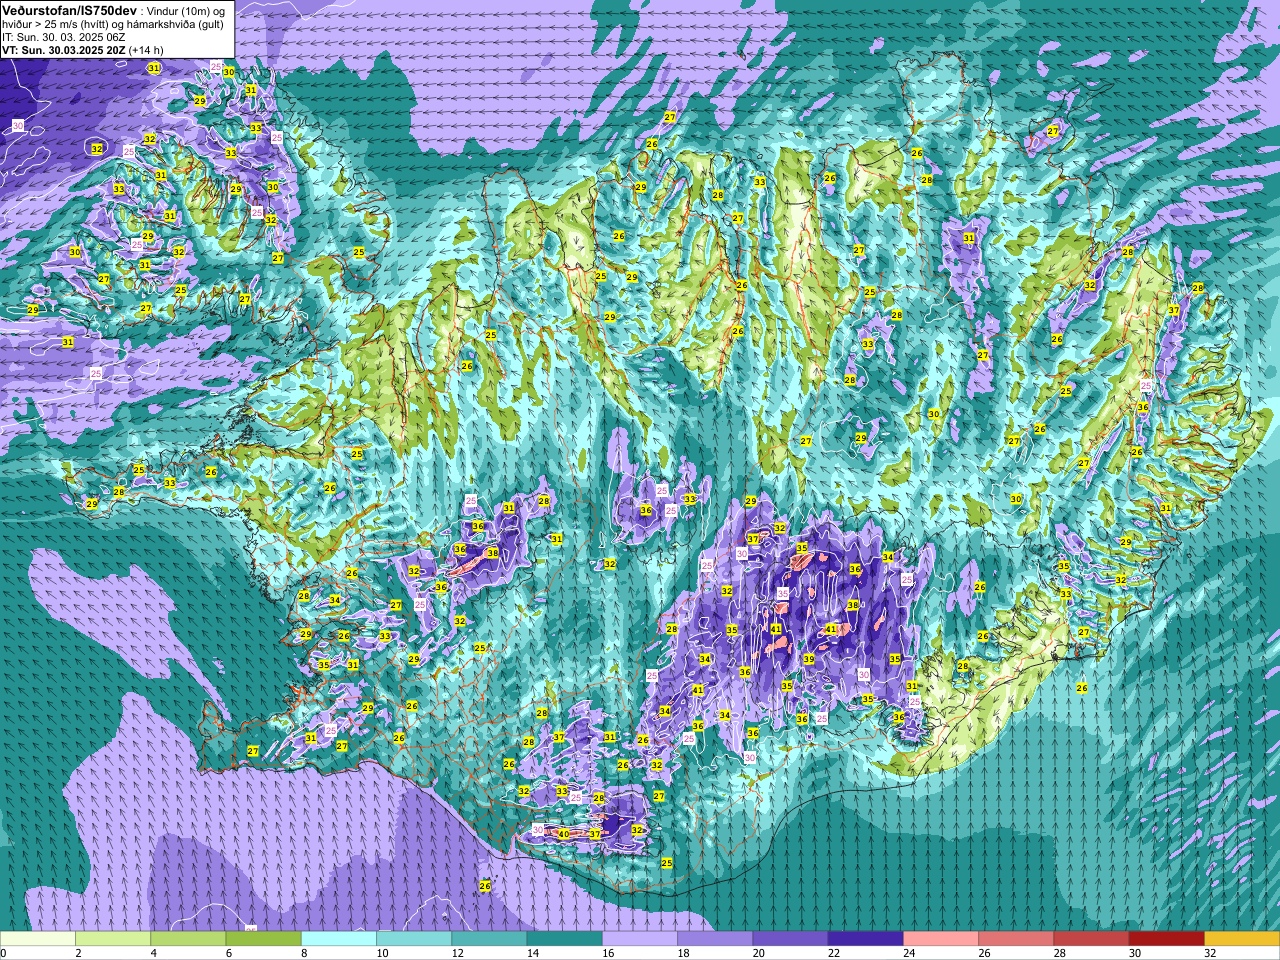Click the green 4–6 legend color segment

(188, 939)
